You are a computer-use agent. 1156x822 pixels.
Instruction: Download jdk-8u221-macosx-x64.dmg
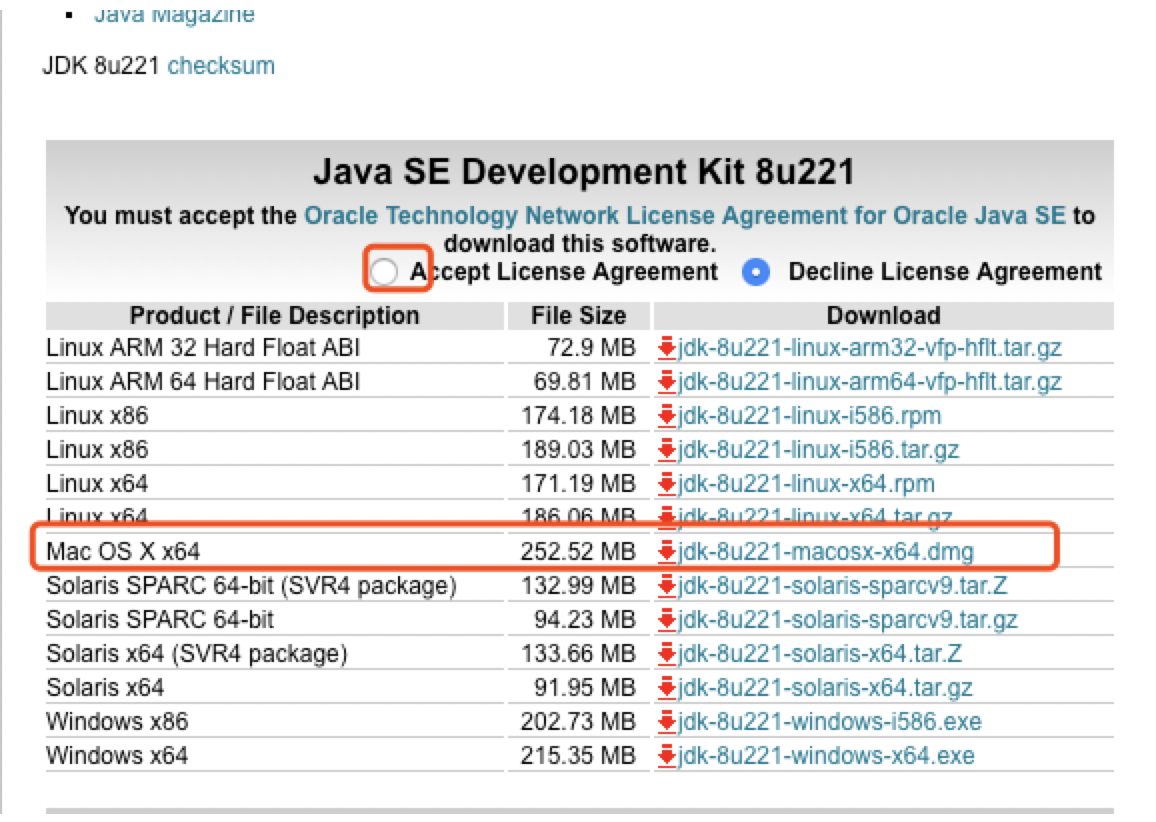[x=826, y=551]
